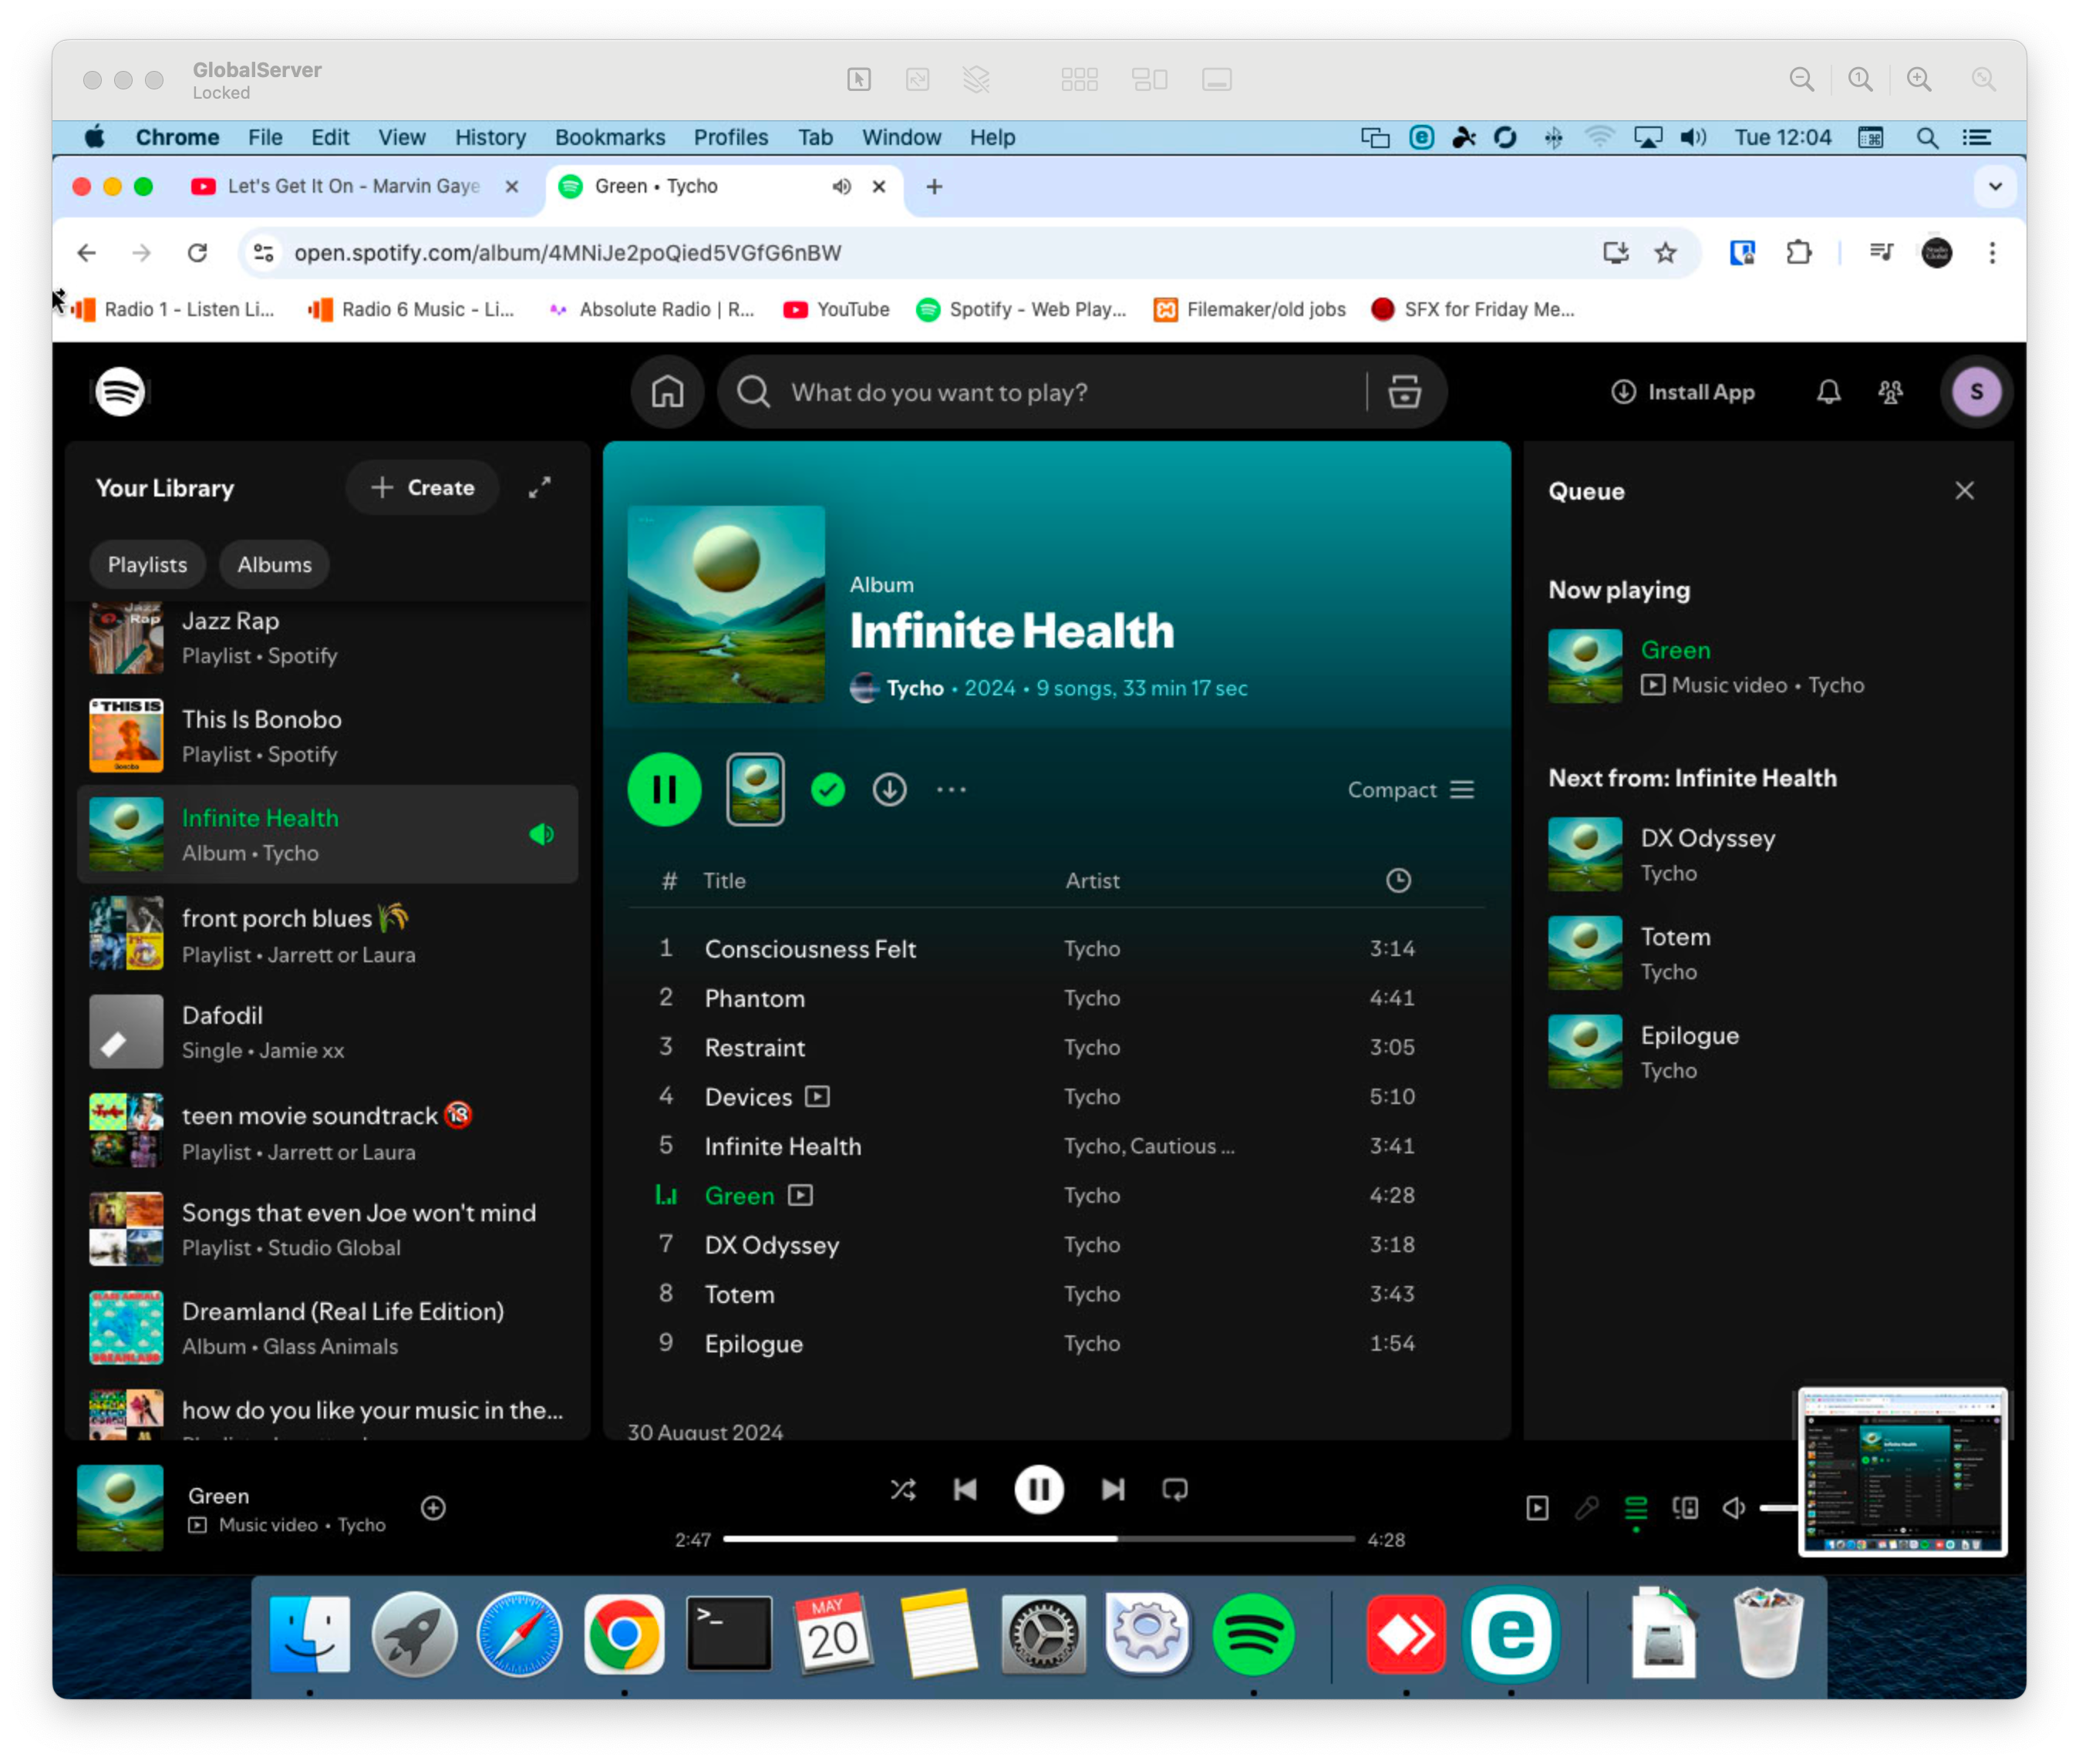
Task: Open the Absolute Radio bookmark
Action: click(651, 310)
